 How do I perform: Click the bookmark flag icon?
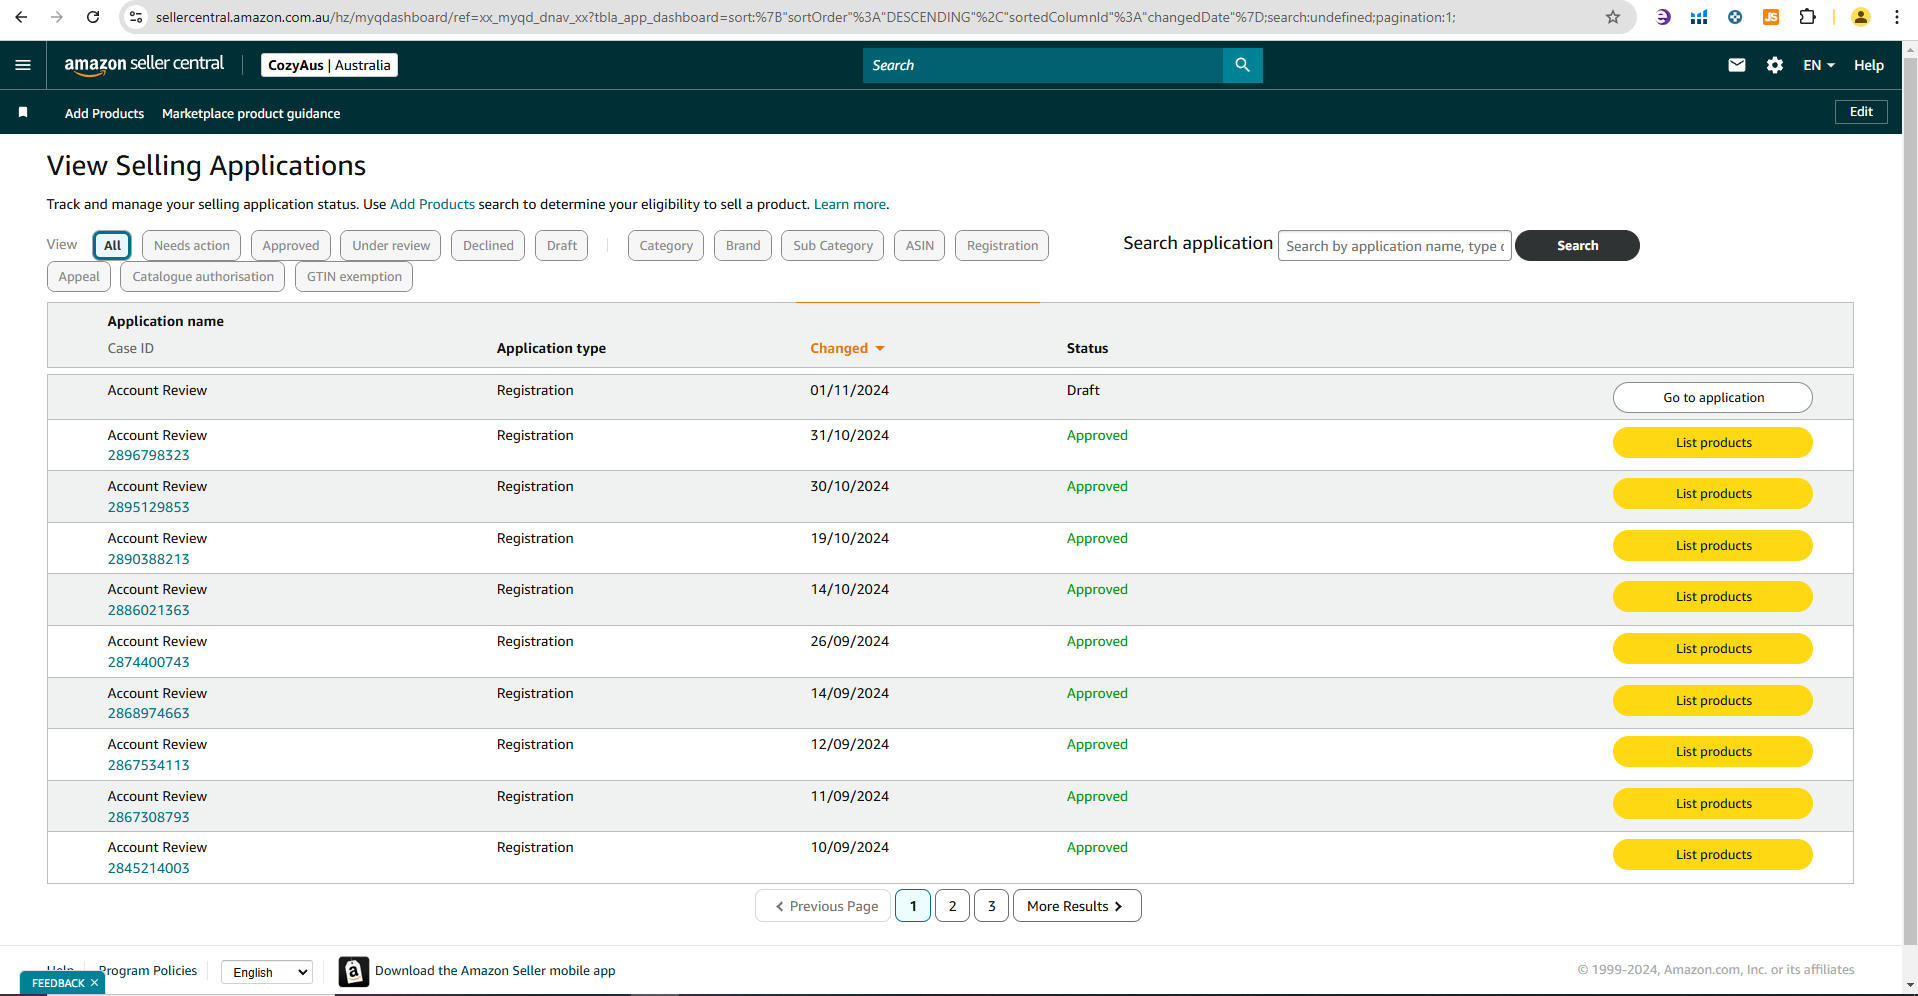coord(23,112)
